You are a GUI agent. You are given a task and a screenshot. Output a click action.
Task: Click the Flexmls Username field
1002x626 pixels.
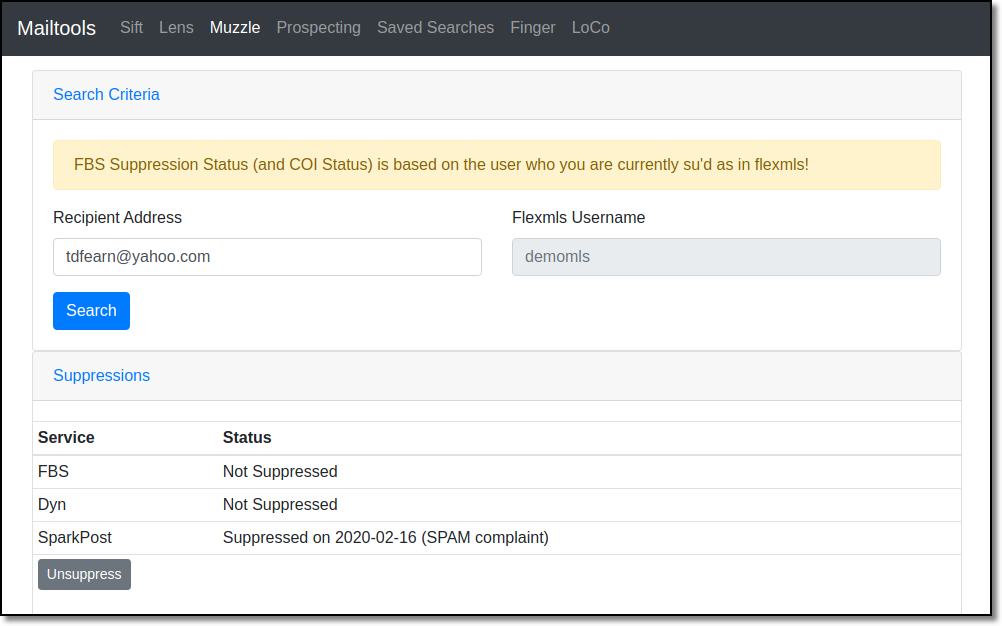[726, 257]
